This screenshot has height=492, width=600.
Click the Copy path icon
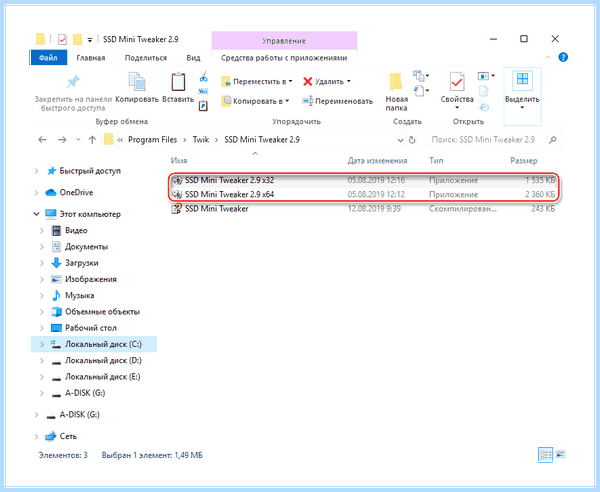(x=203, y=91)
